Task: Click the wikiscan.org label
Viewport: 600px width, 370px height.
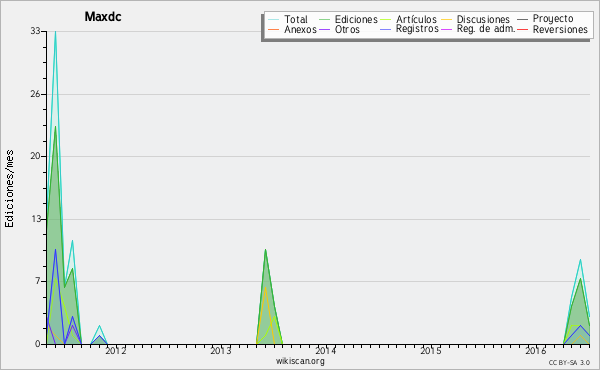Action: (x=300, y=361)
